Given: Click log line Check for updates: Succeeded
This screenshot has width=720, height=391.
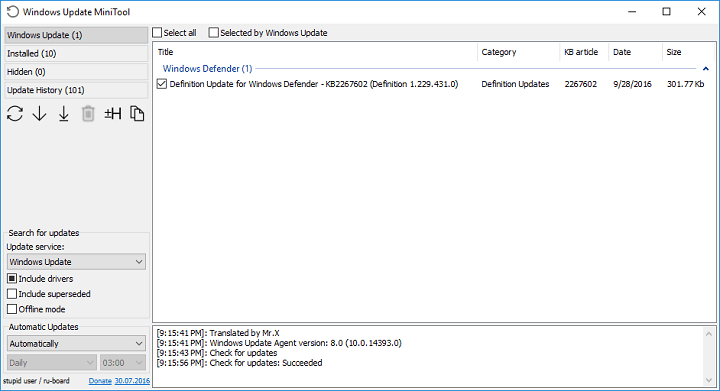Looking at the screenshot, I should click(239, 363).
